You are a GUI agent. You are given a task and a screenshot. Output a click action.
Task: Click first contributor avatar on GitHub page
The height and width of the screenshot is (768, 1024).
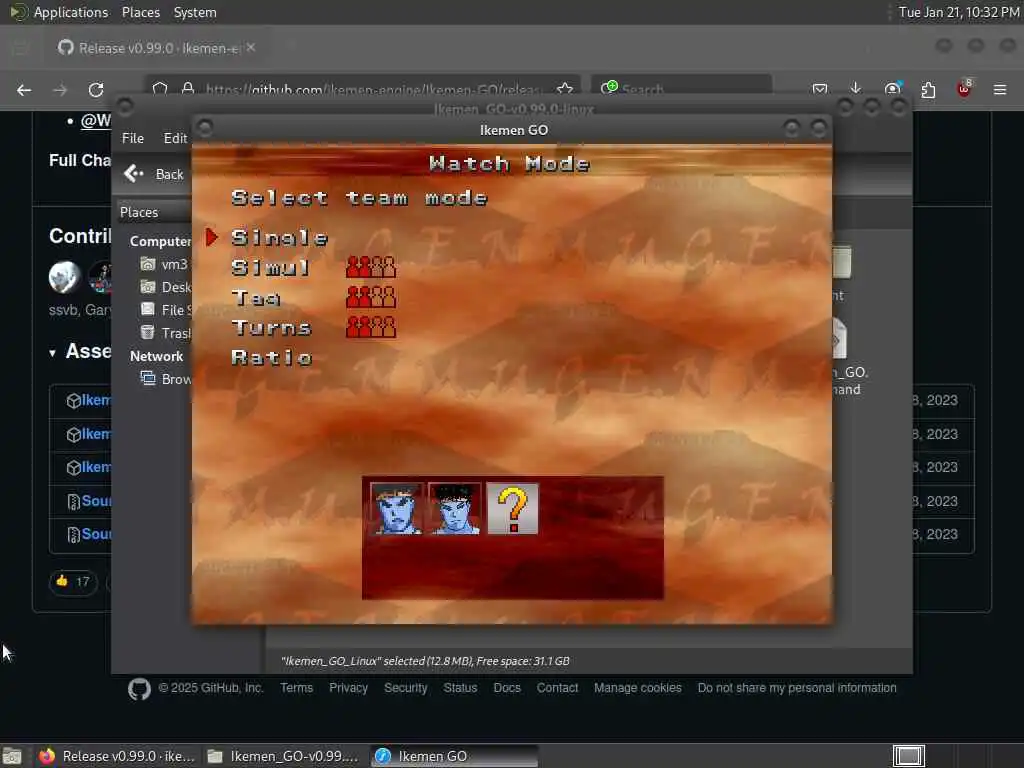click(x=64, y=276)
